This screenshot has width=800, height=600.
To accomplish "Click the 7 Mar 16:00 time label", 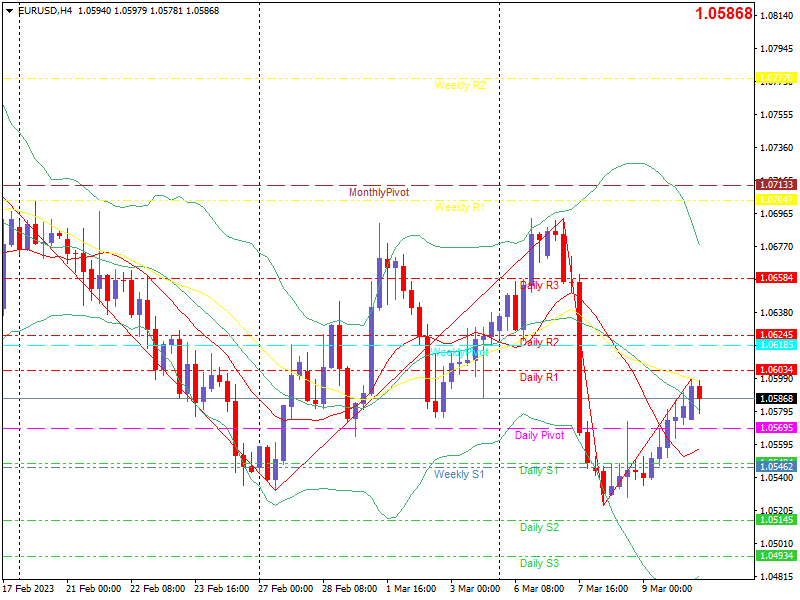I will pyautogui.click(x=603, y=589).
